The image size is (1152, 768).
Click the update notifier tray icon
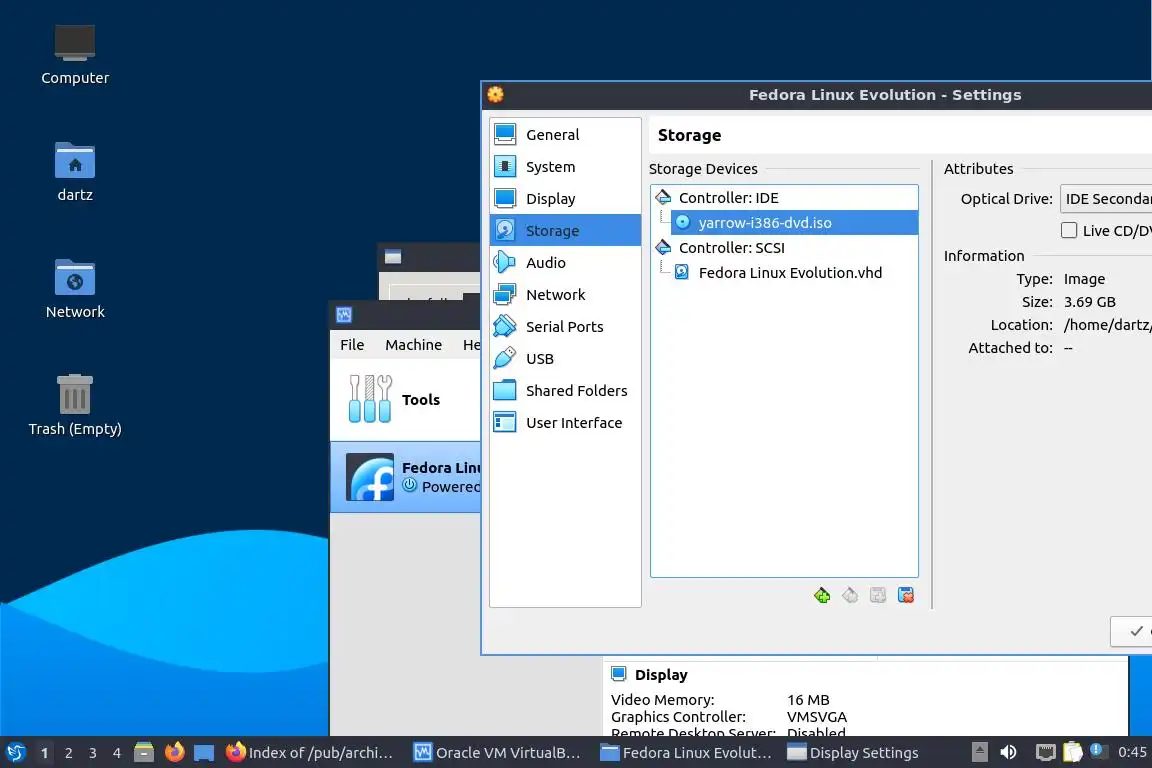pos(1096,750)
